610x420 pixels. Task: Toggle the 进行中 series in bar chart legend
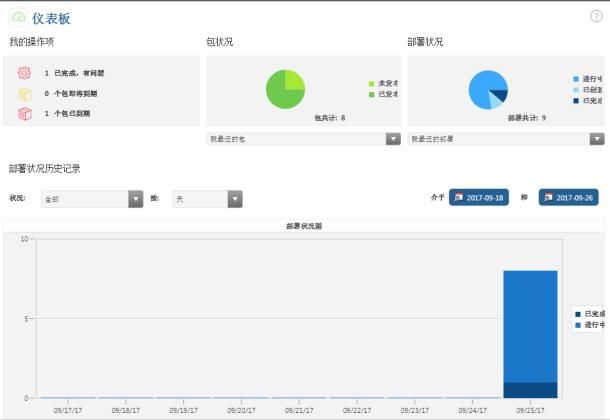point(590,325)
